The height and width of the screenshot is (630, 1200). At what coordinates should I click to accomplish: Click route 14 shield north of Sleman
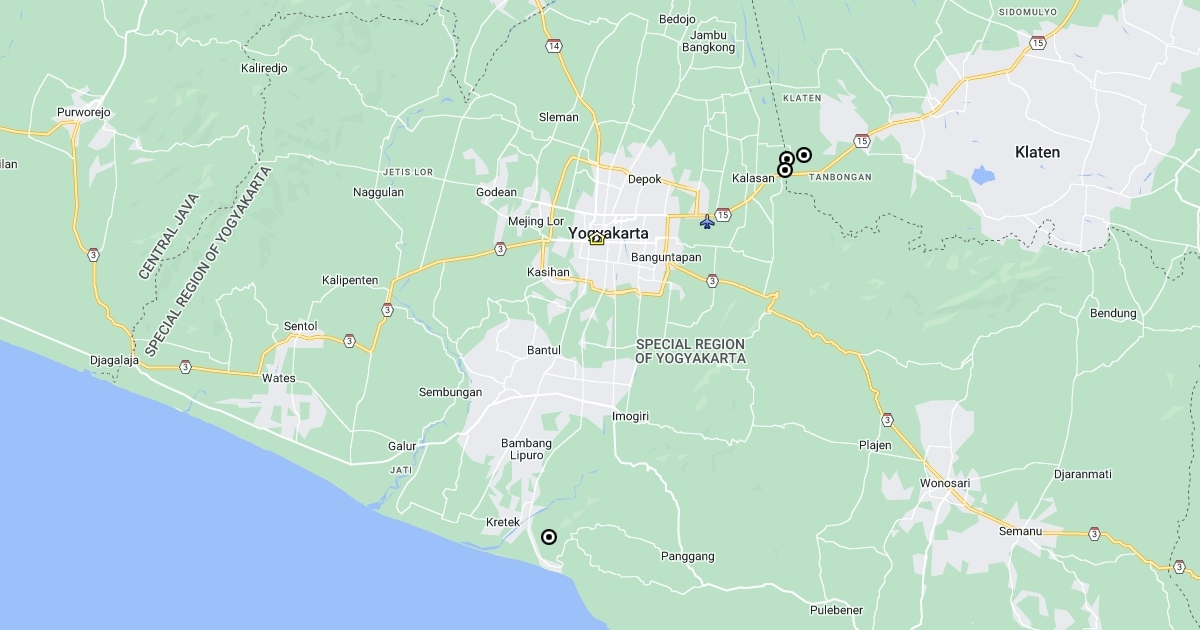point(553,46)
